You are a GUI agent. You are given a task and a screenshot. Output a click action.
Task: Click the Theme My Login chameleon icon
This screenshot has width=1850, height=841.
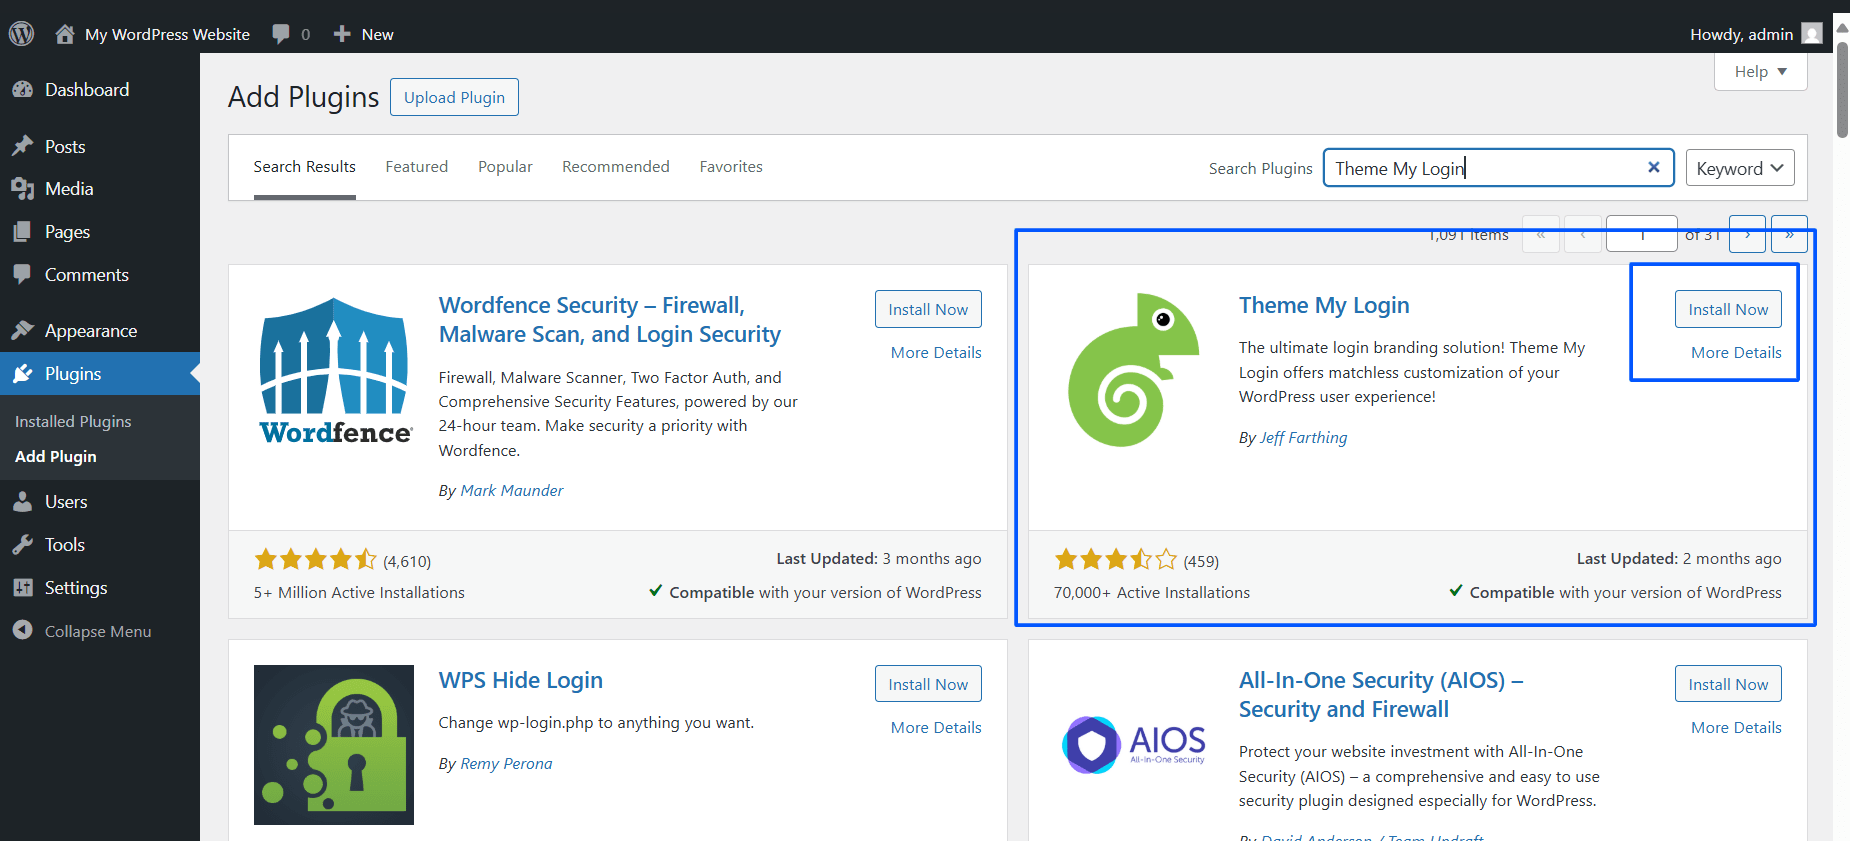pyautogui.click(x=1134, y=370)
